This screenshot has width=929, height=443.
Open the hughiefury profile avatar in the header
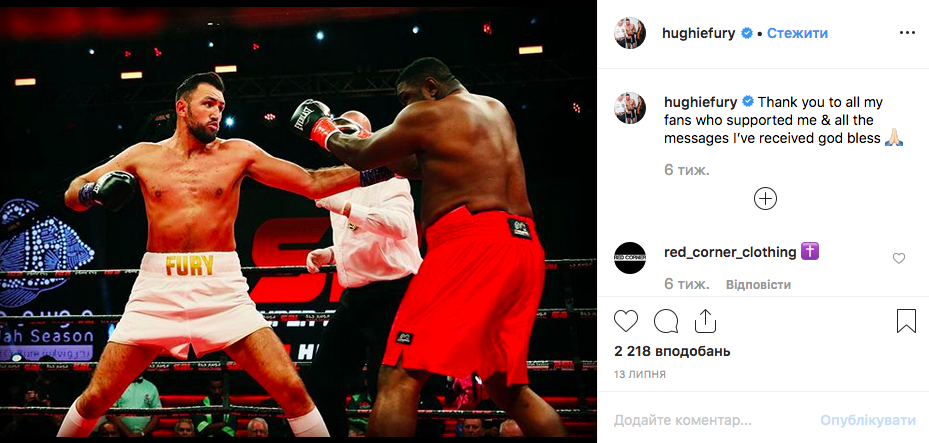pos(630,33)
